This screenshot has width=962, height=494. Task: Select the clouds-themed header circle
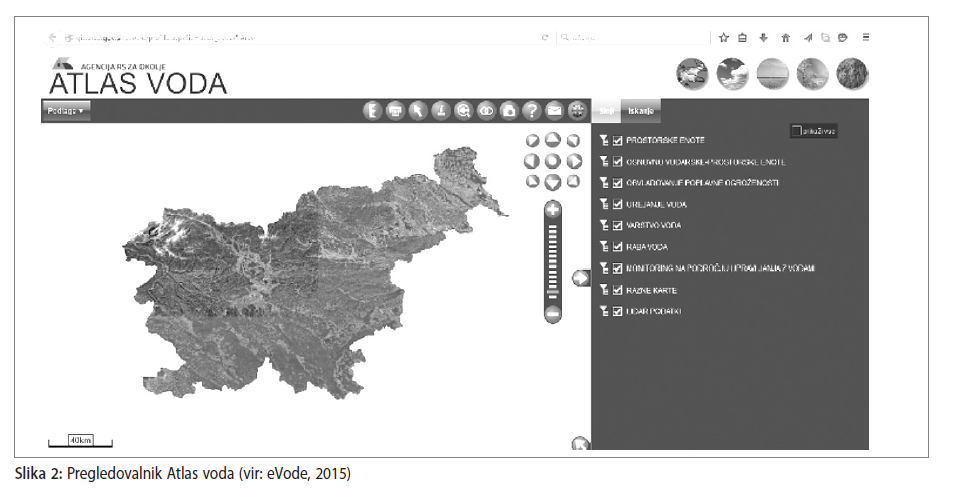[732, 74]
